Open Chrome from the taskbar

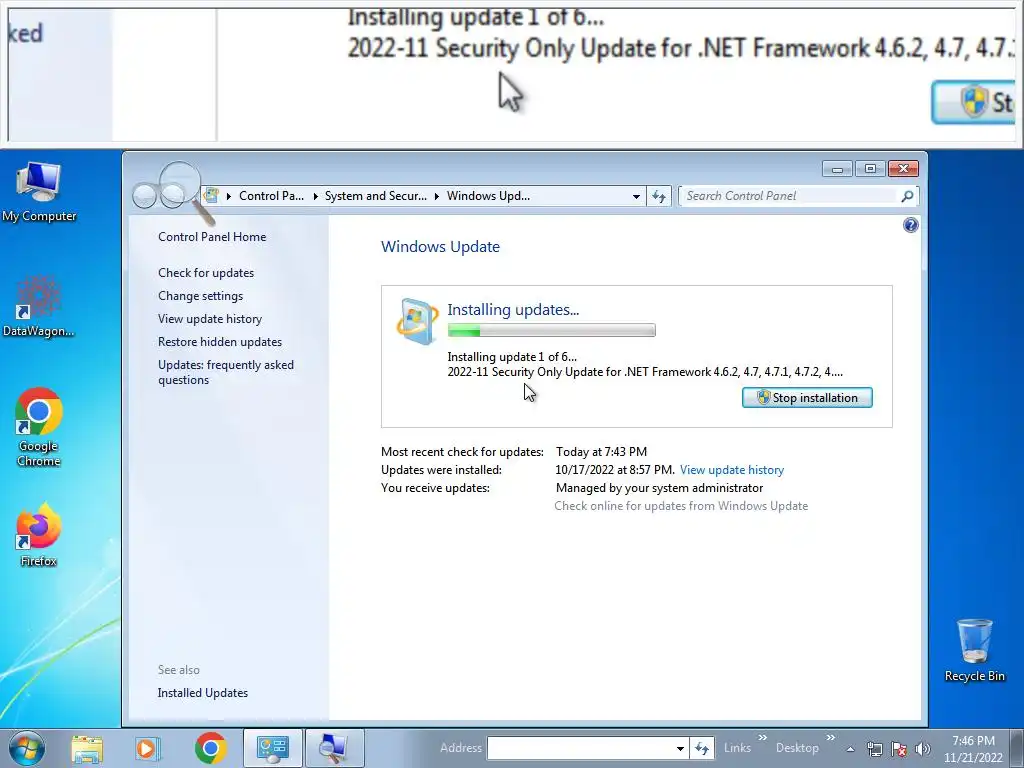[210, 748]
